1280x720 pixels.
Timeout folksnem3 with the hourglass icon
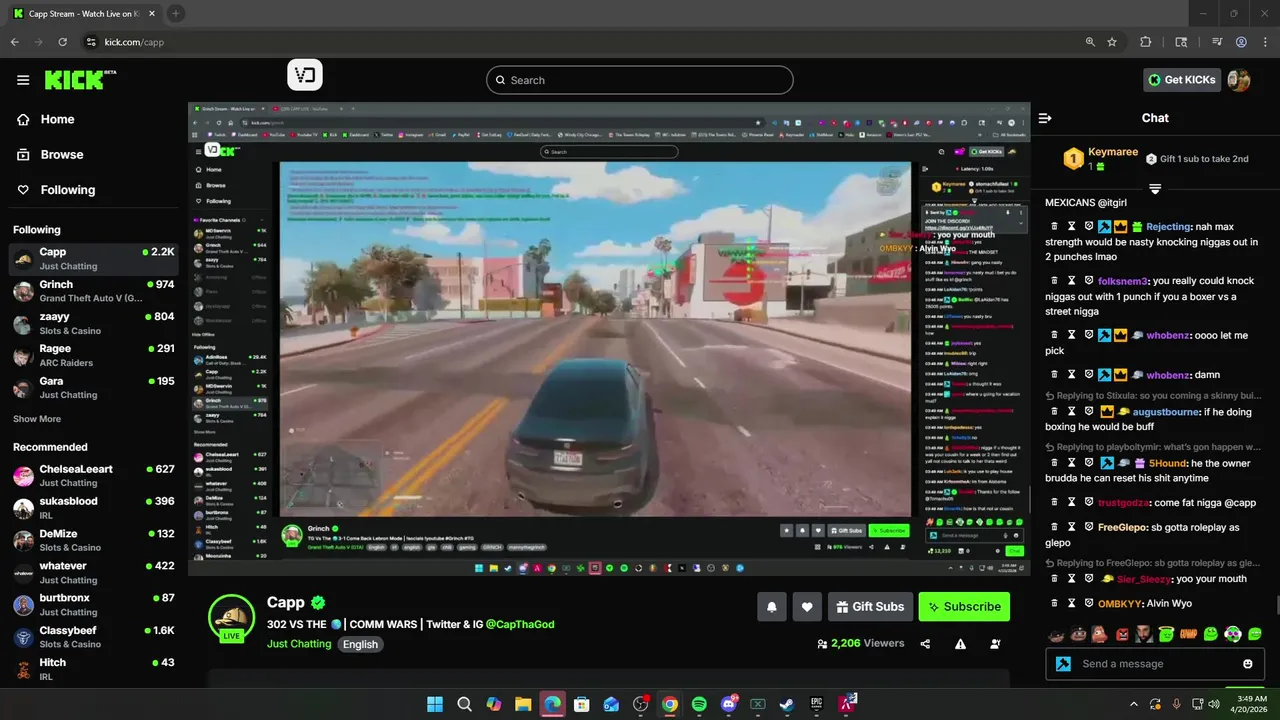pyautogui.click(x=1071, y=281)
